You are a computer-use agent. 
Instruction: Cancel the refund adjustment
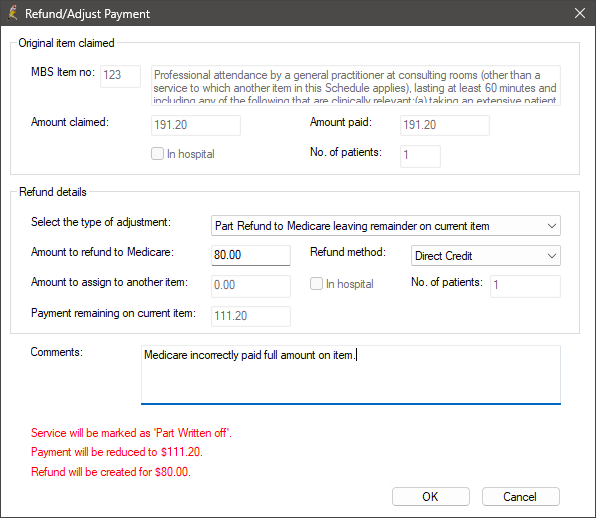coord(521,496)
